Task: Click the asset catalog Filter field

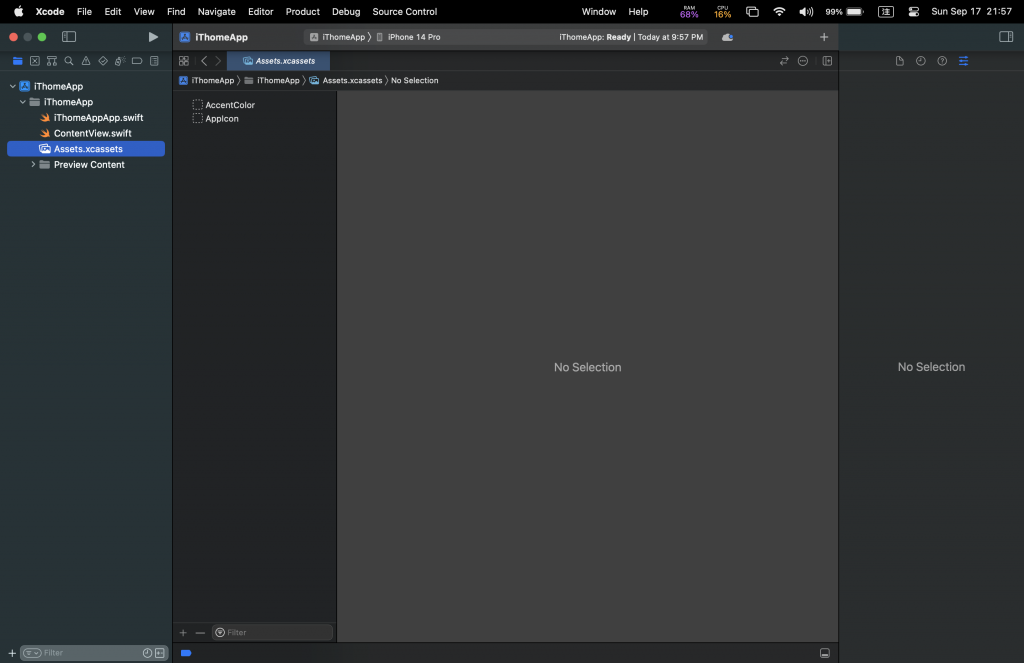Action: click(x=272, y=632)
